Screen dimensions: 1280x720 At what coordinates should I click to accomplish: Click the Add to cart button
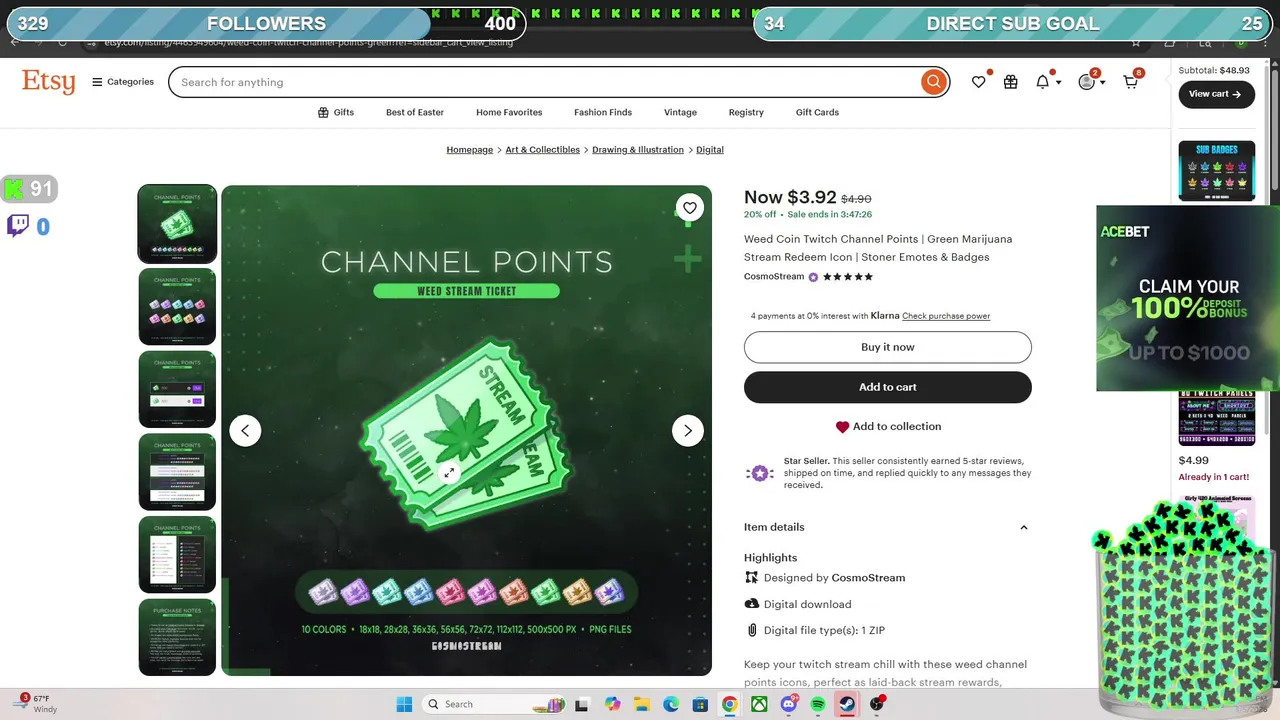(888, 387)
